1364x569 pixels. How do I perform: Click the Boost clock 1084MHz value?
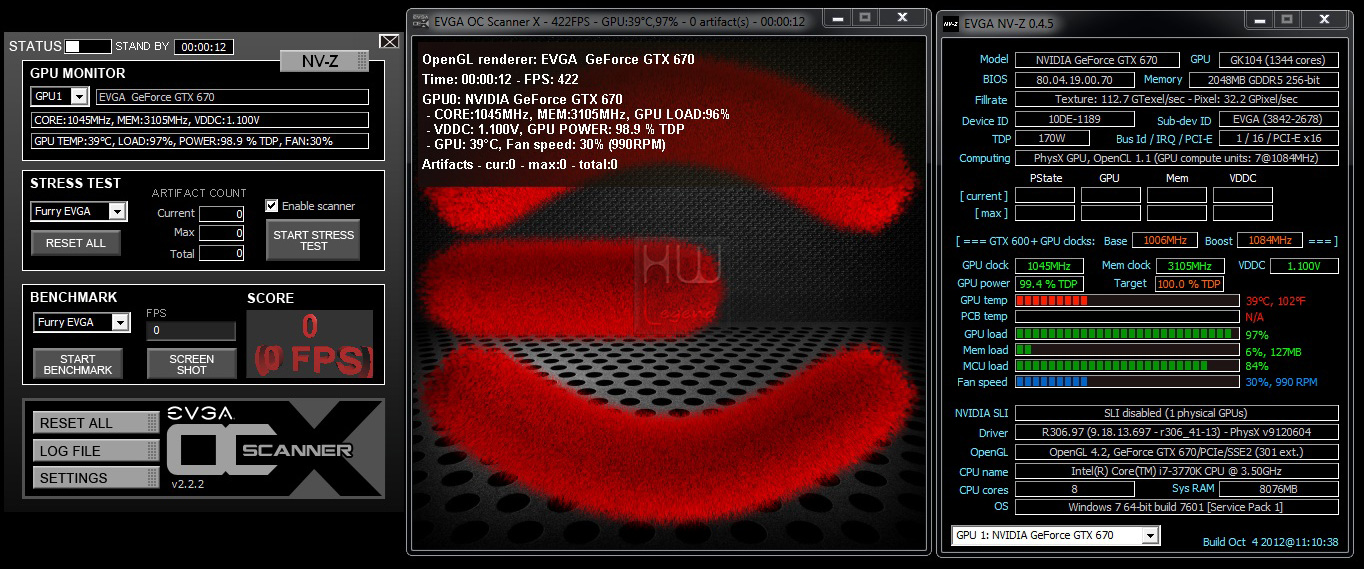click(x=1270, y=241)
